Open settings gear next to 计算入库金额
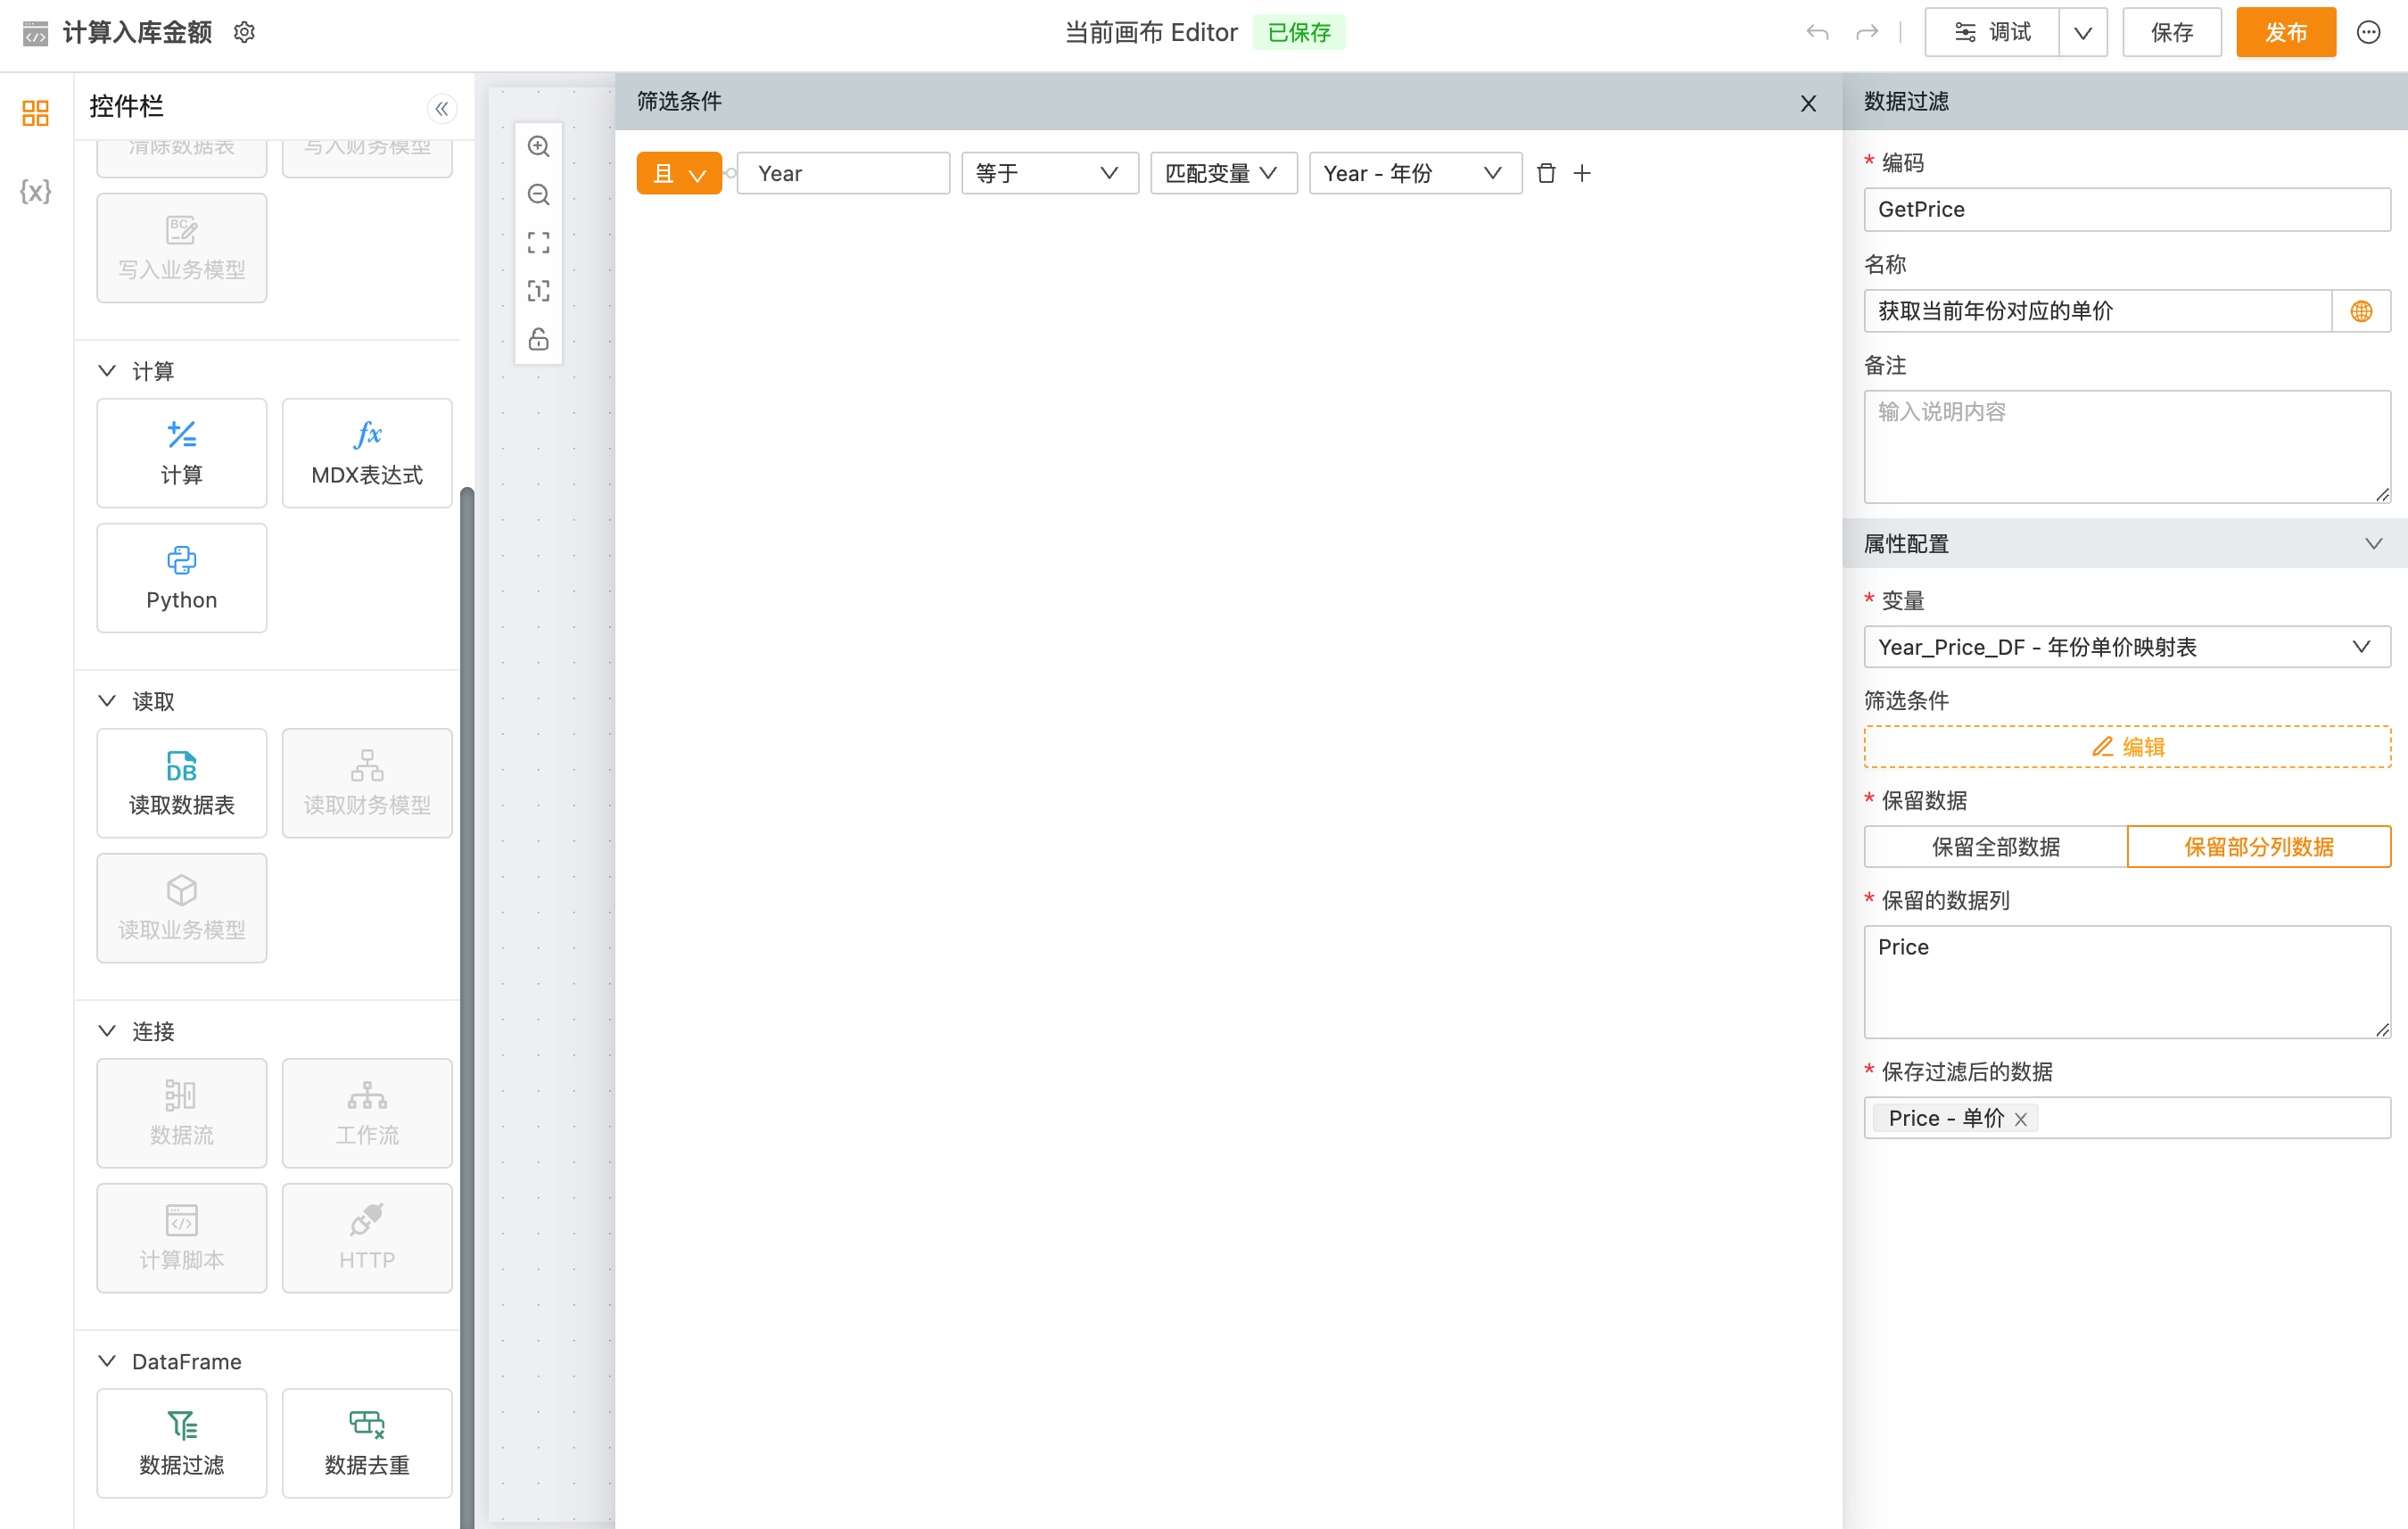 (244, 32)
